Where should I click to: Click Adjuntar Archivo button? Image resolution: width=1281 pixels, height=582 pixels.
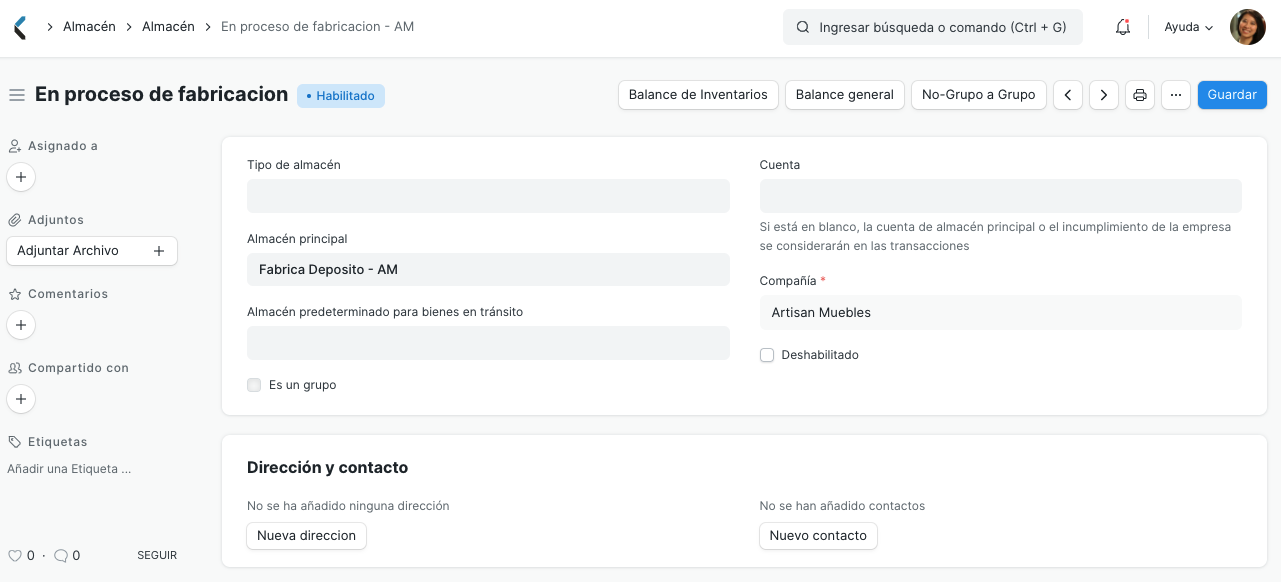tap(92, 251)
